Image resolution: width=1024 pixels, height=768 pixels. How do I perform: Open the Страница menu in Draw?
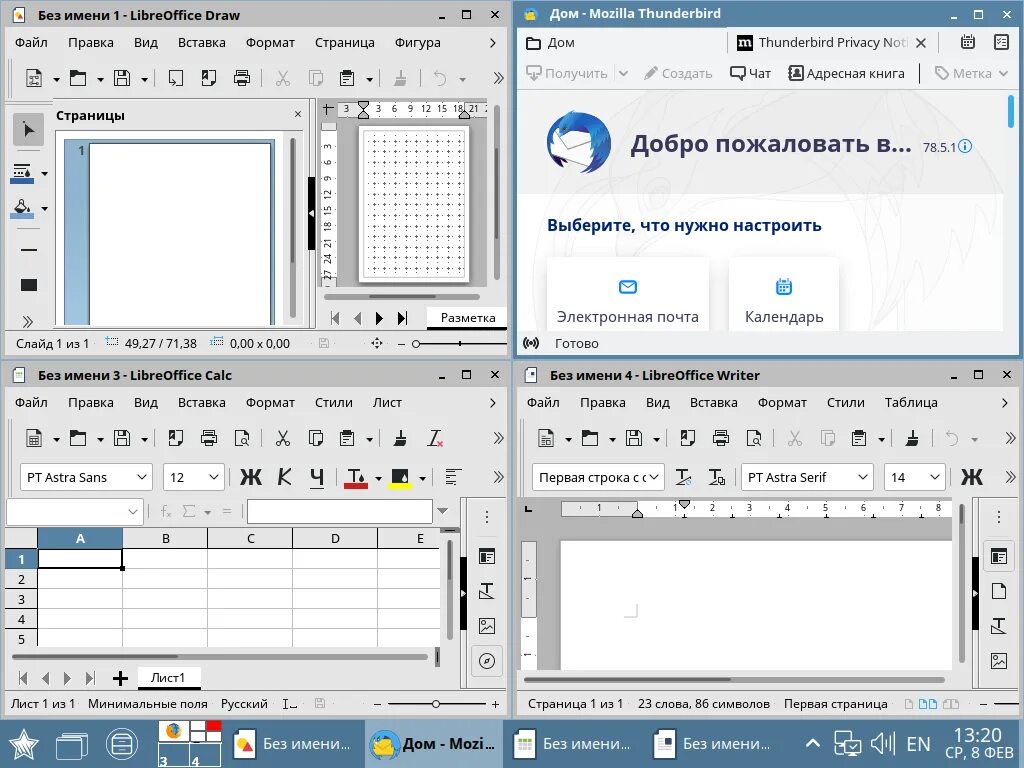point(345,42)
